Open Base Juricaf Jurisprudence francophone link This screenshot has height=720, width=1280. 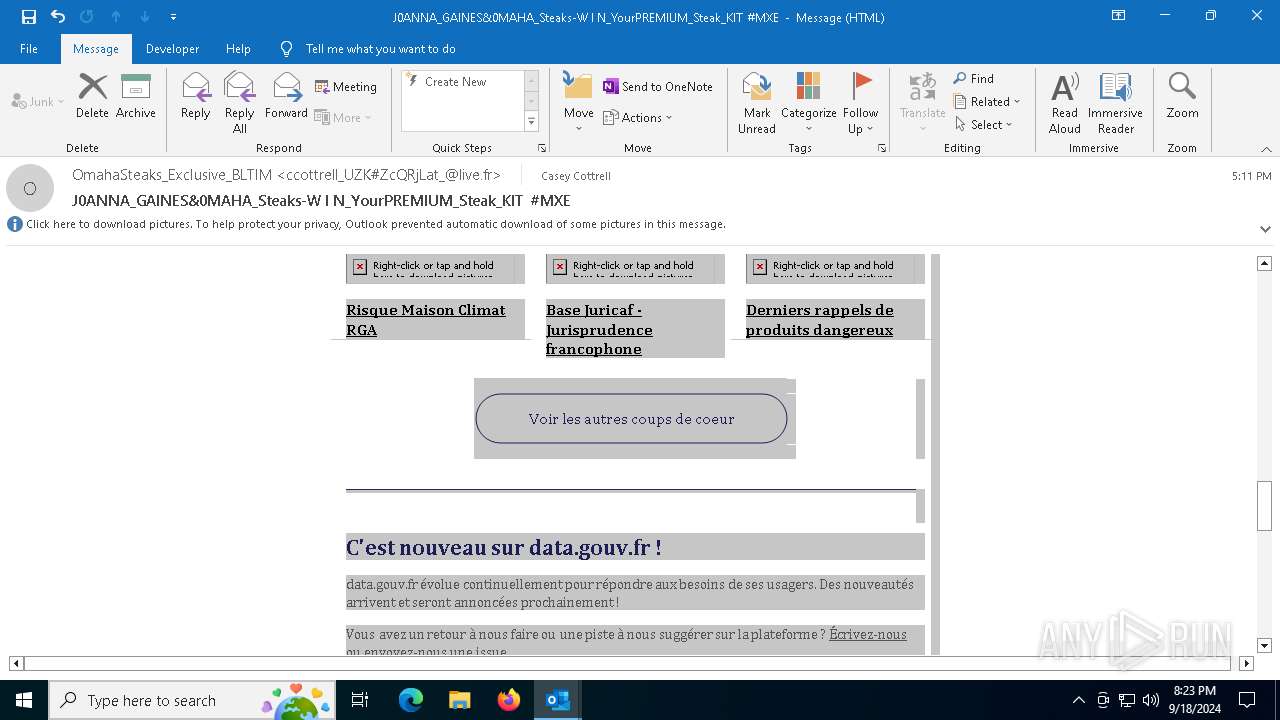[599, 329]
